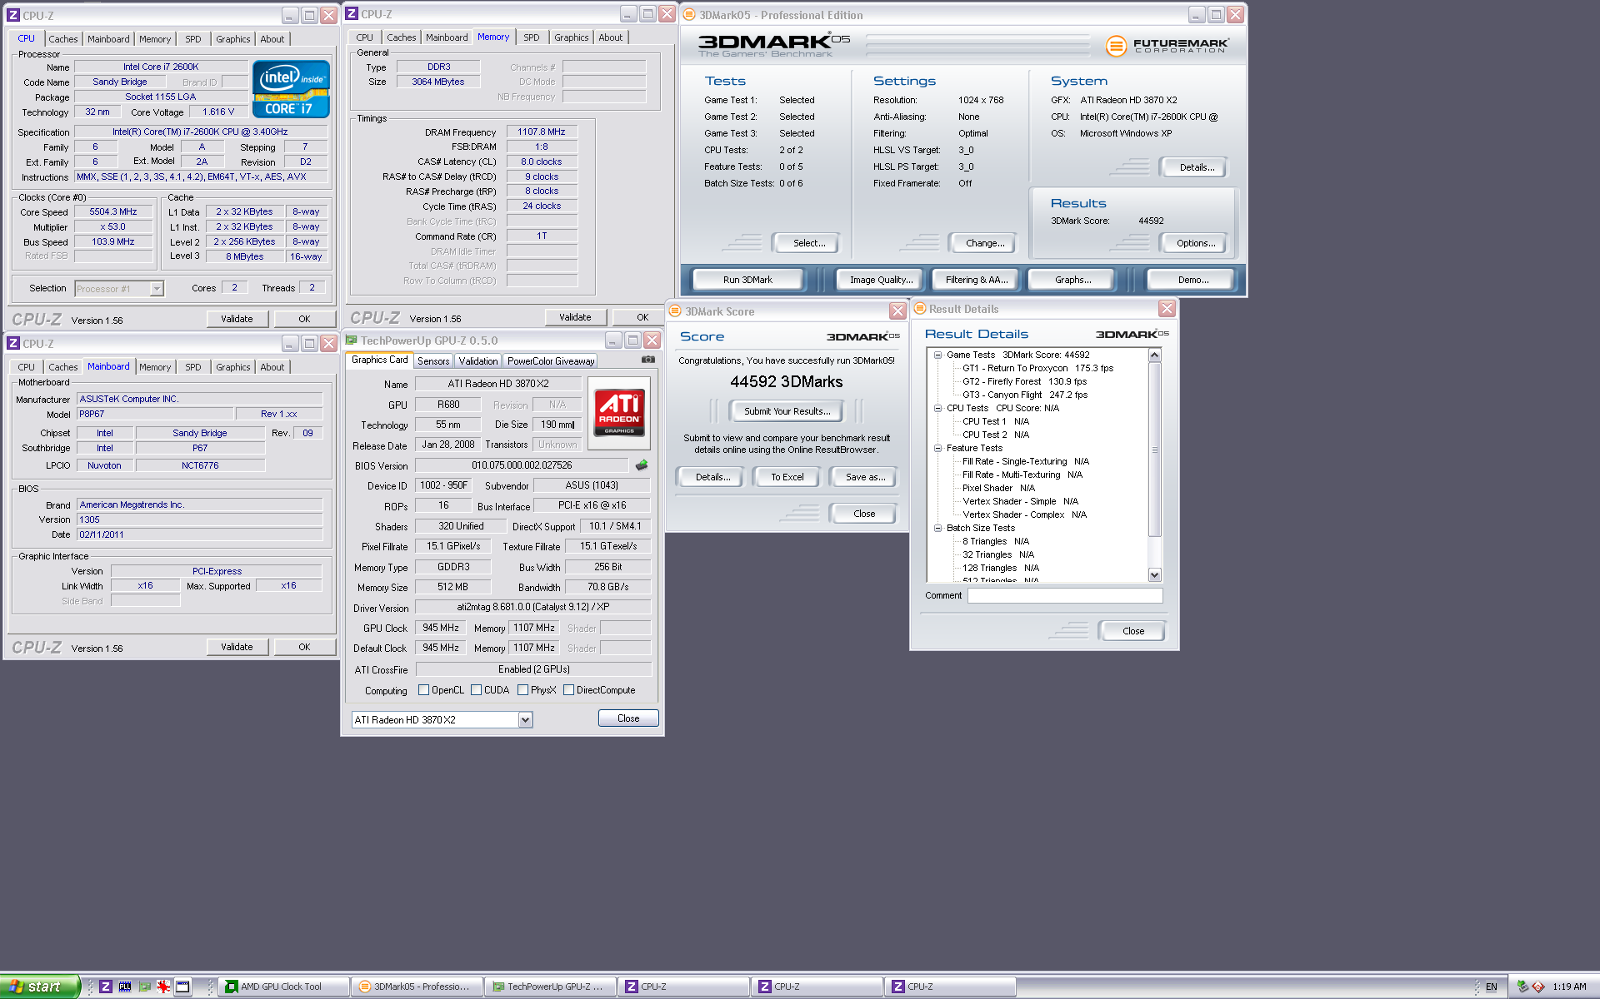Click the EN language indicator in the taskbar
1600x999 pixels.
tap(1491, 986)
